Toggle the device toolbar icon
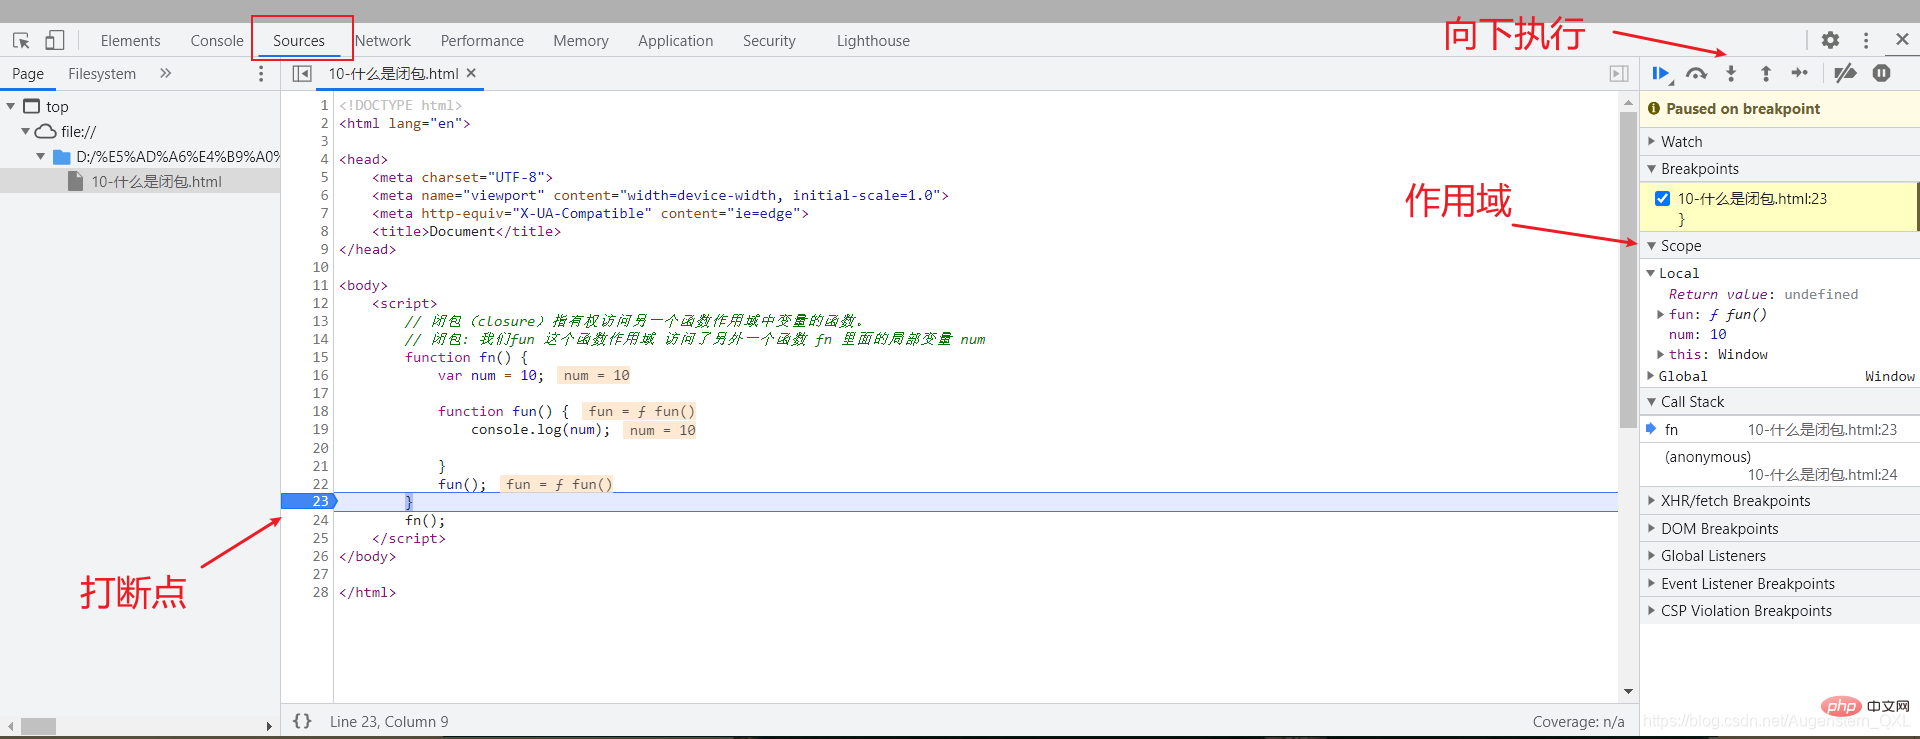Screen dimensions: 1920x739 click(x=55, y=40)
